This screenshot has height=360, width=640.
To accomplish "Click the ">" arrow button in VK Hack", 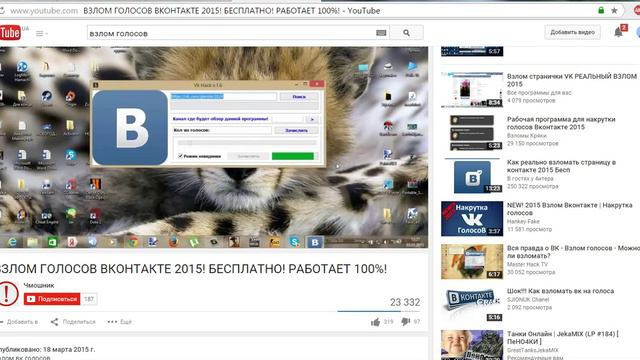I will (x=312, y=120).
